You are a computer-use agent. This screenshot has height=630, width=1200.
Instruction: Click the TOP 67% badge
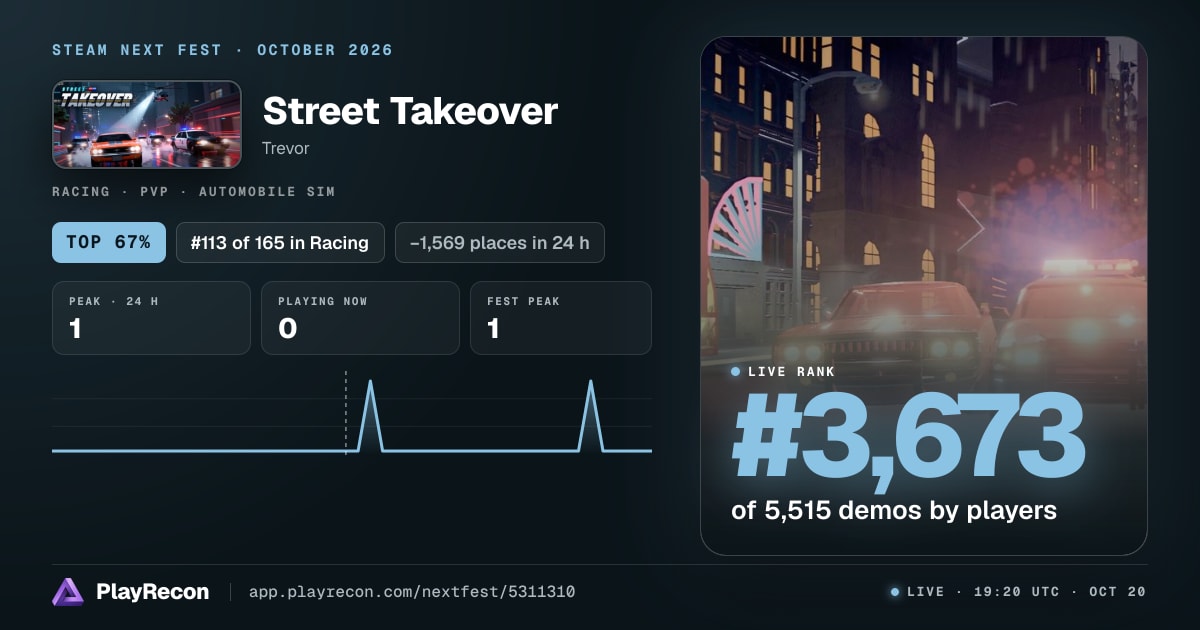tap(109, 242)
